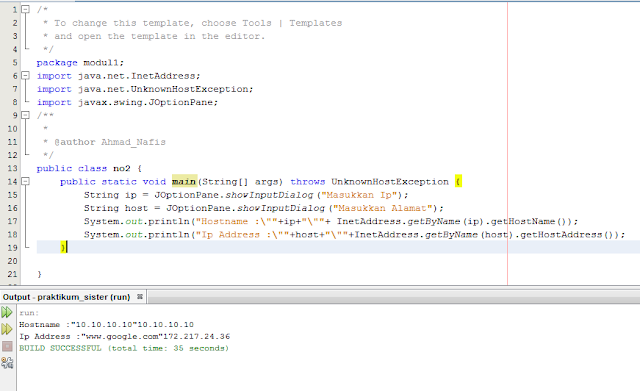Click the 'To change this template' comment line
The image size is (640, 391).
pyautogui.click(x=193, y=23)
